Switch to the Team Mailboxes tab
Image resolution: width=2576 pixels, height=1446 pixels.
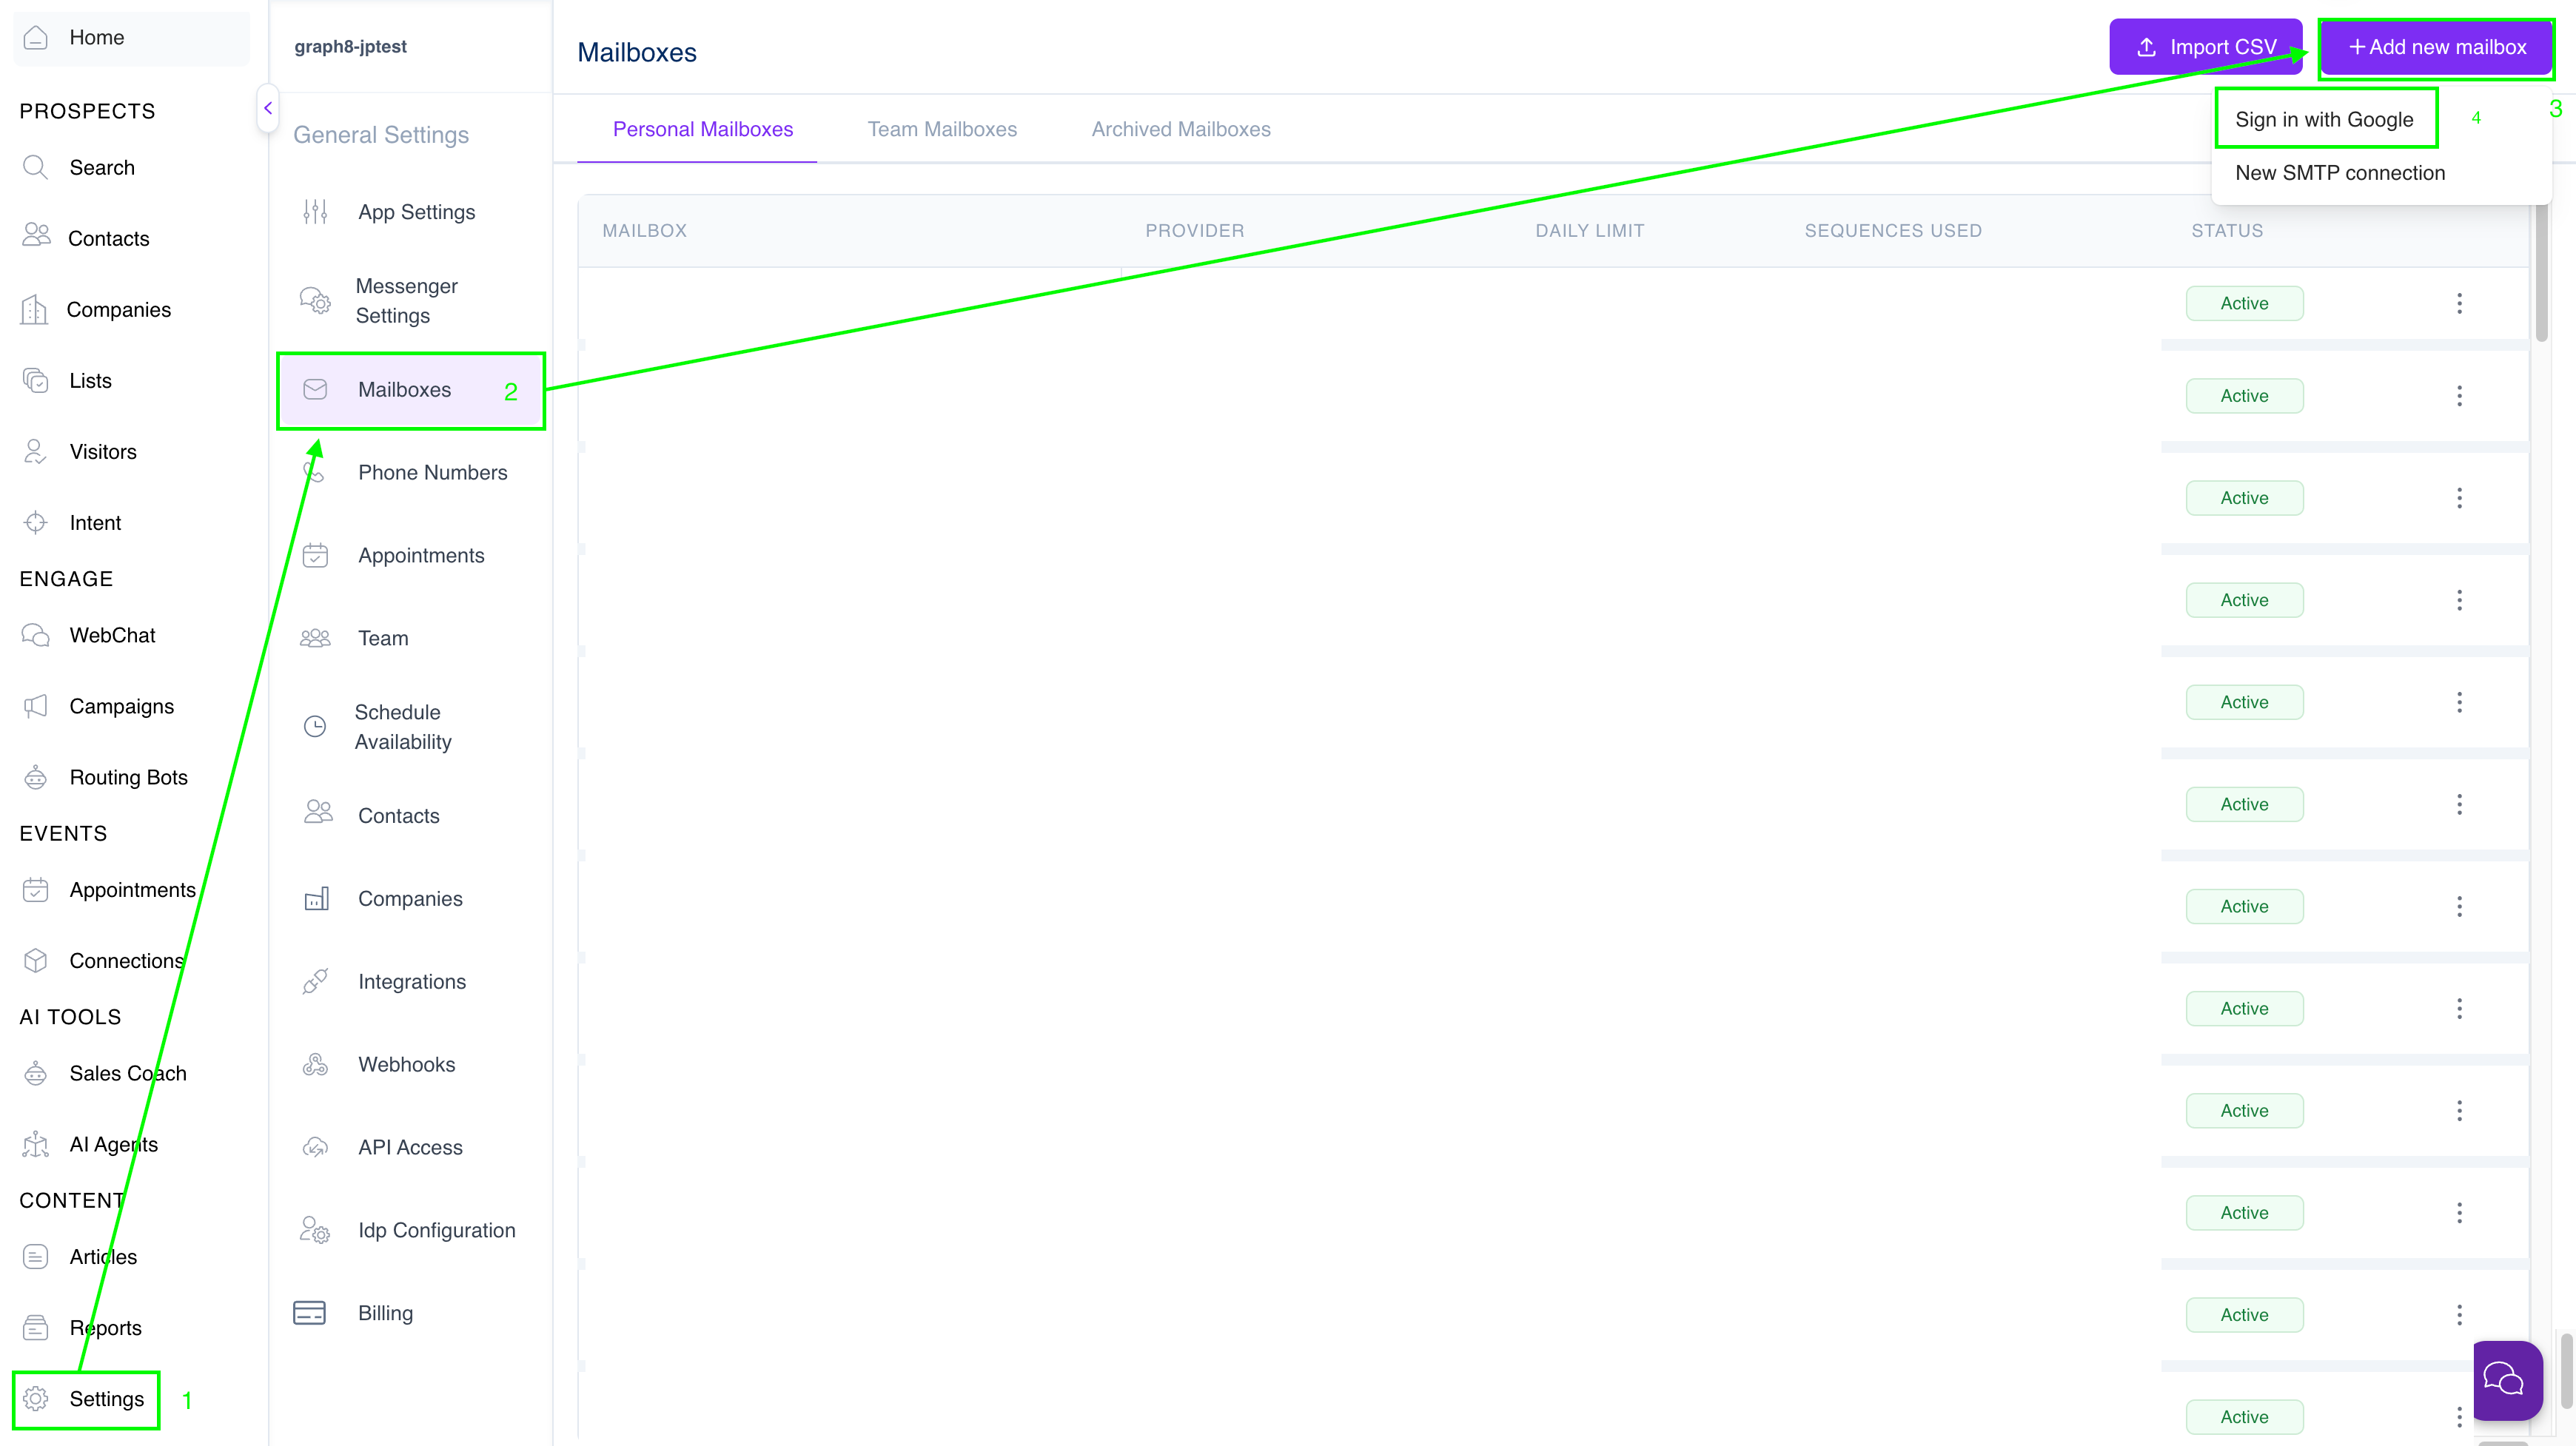pyautogui.click(x=942, y=129)
